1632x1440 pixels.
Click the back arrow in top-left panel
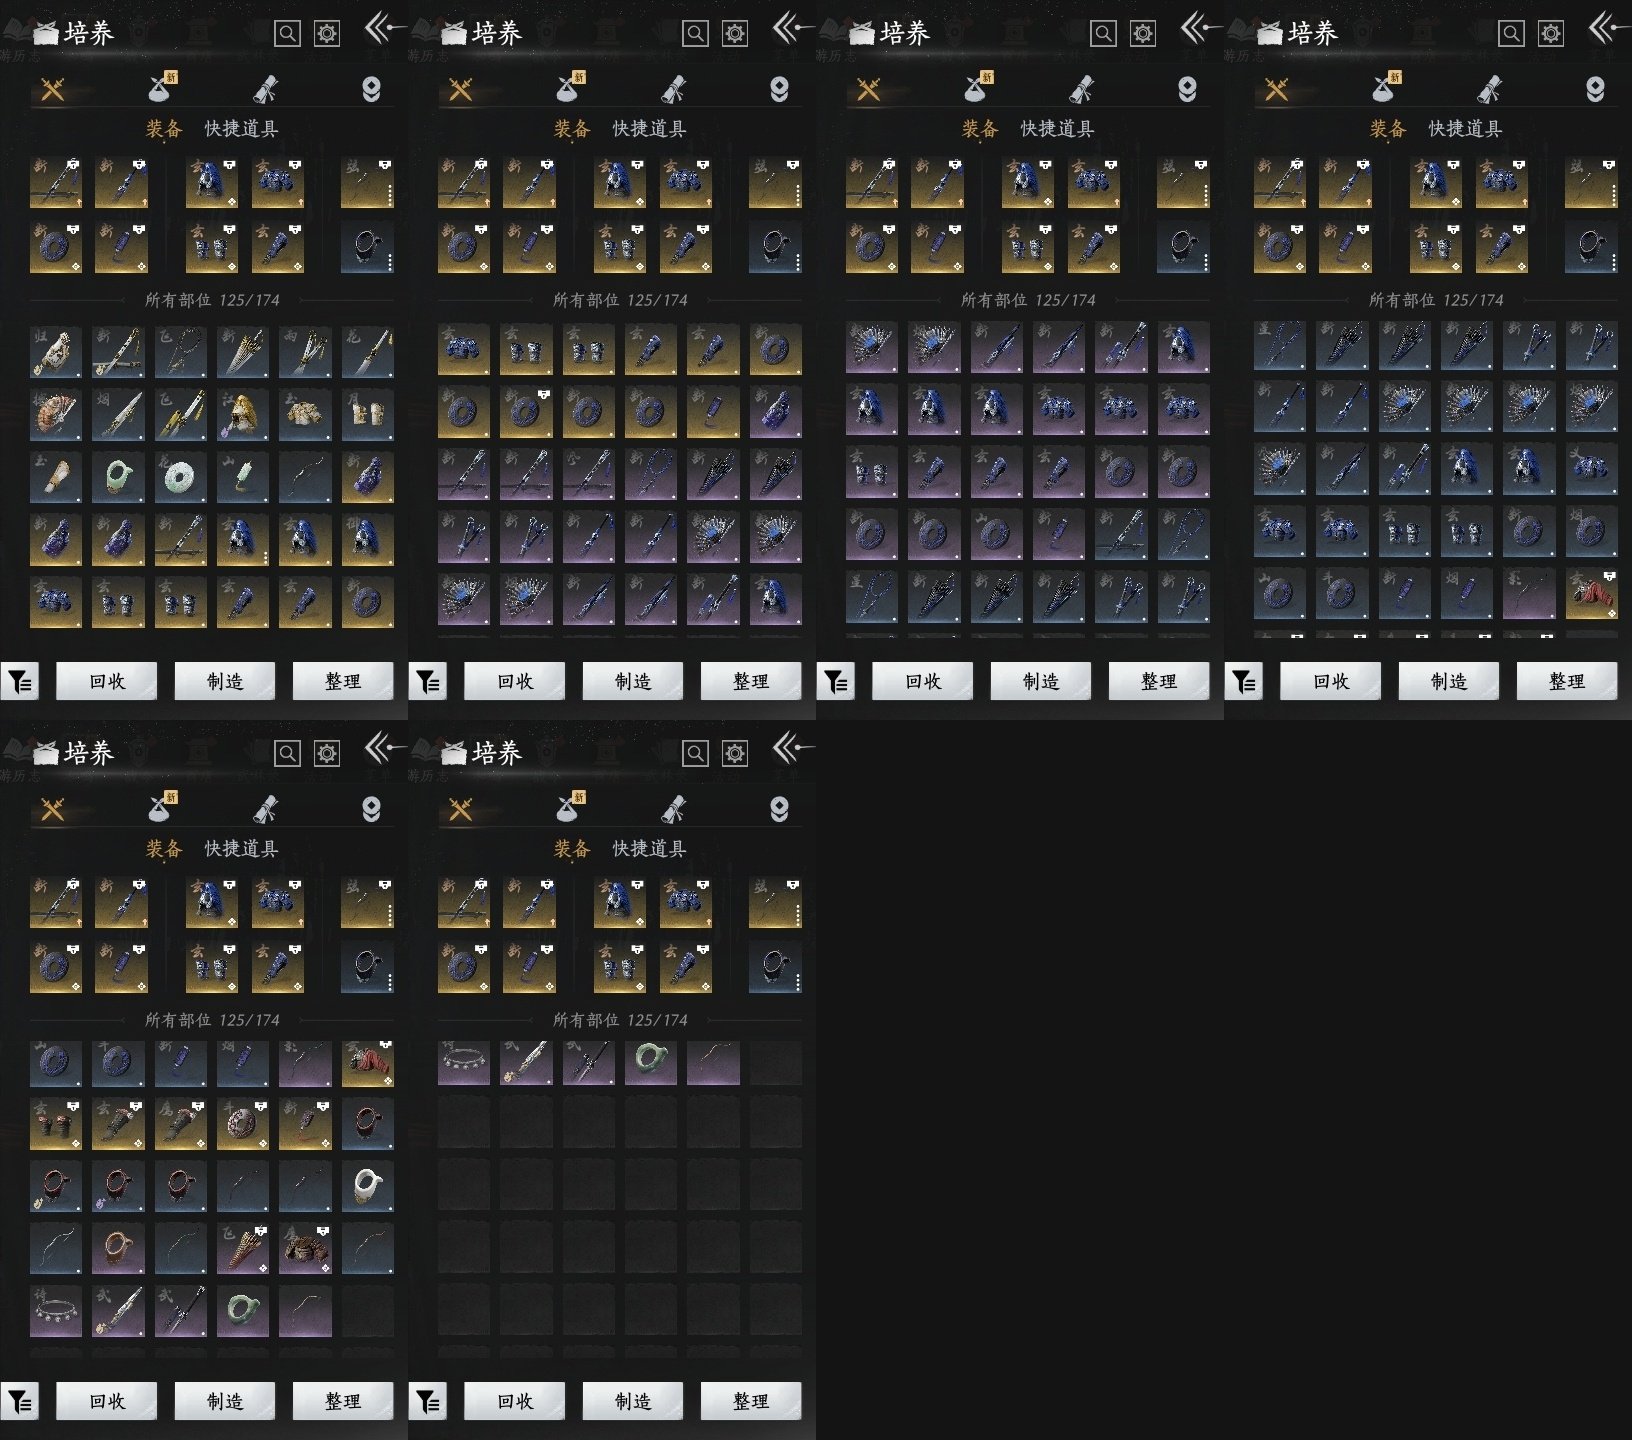click(384, 28)
